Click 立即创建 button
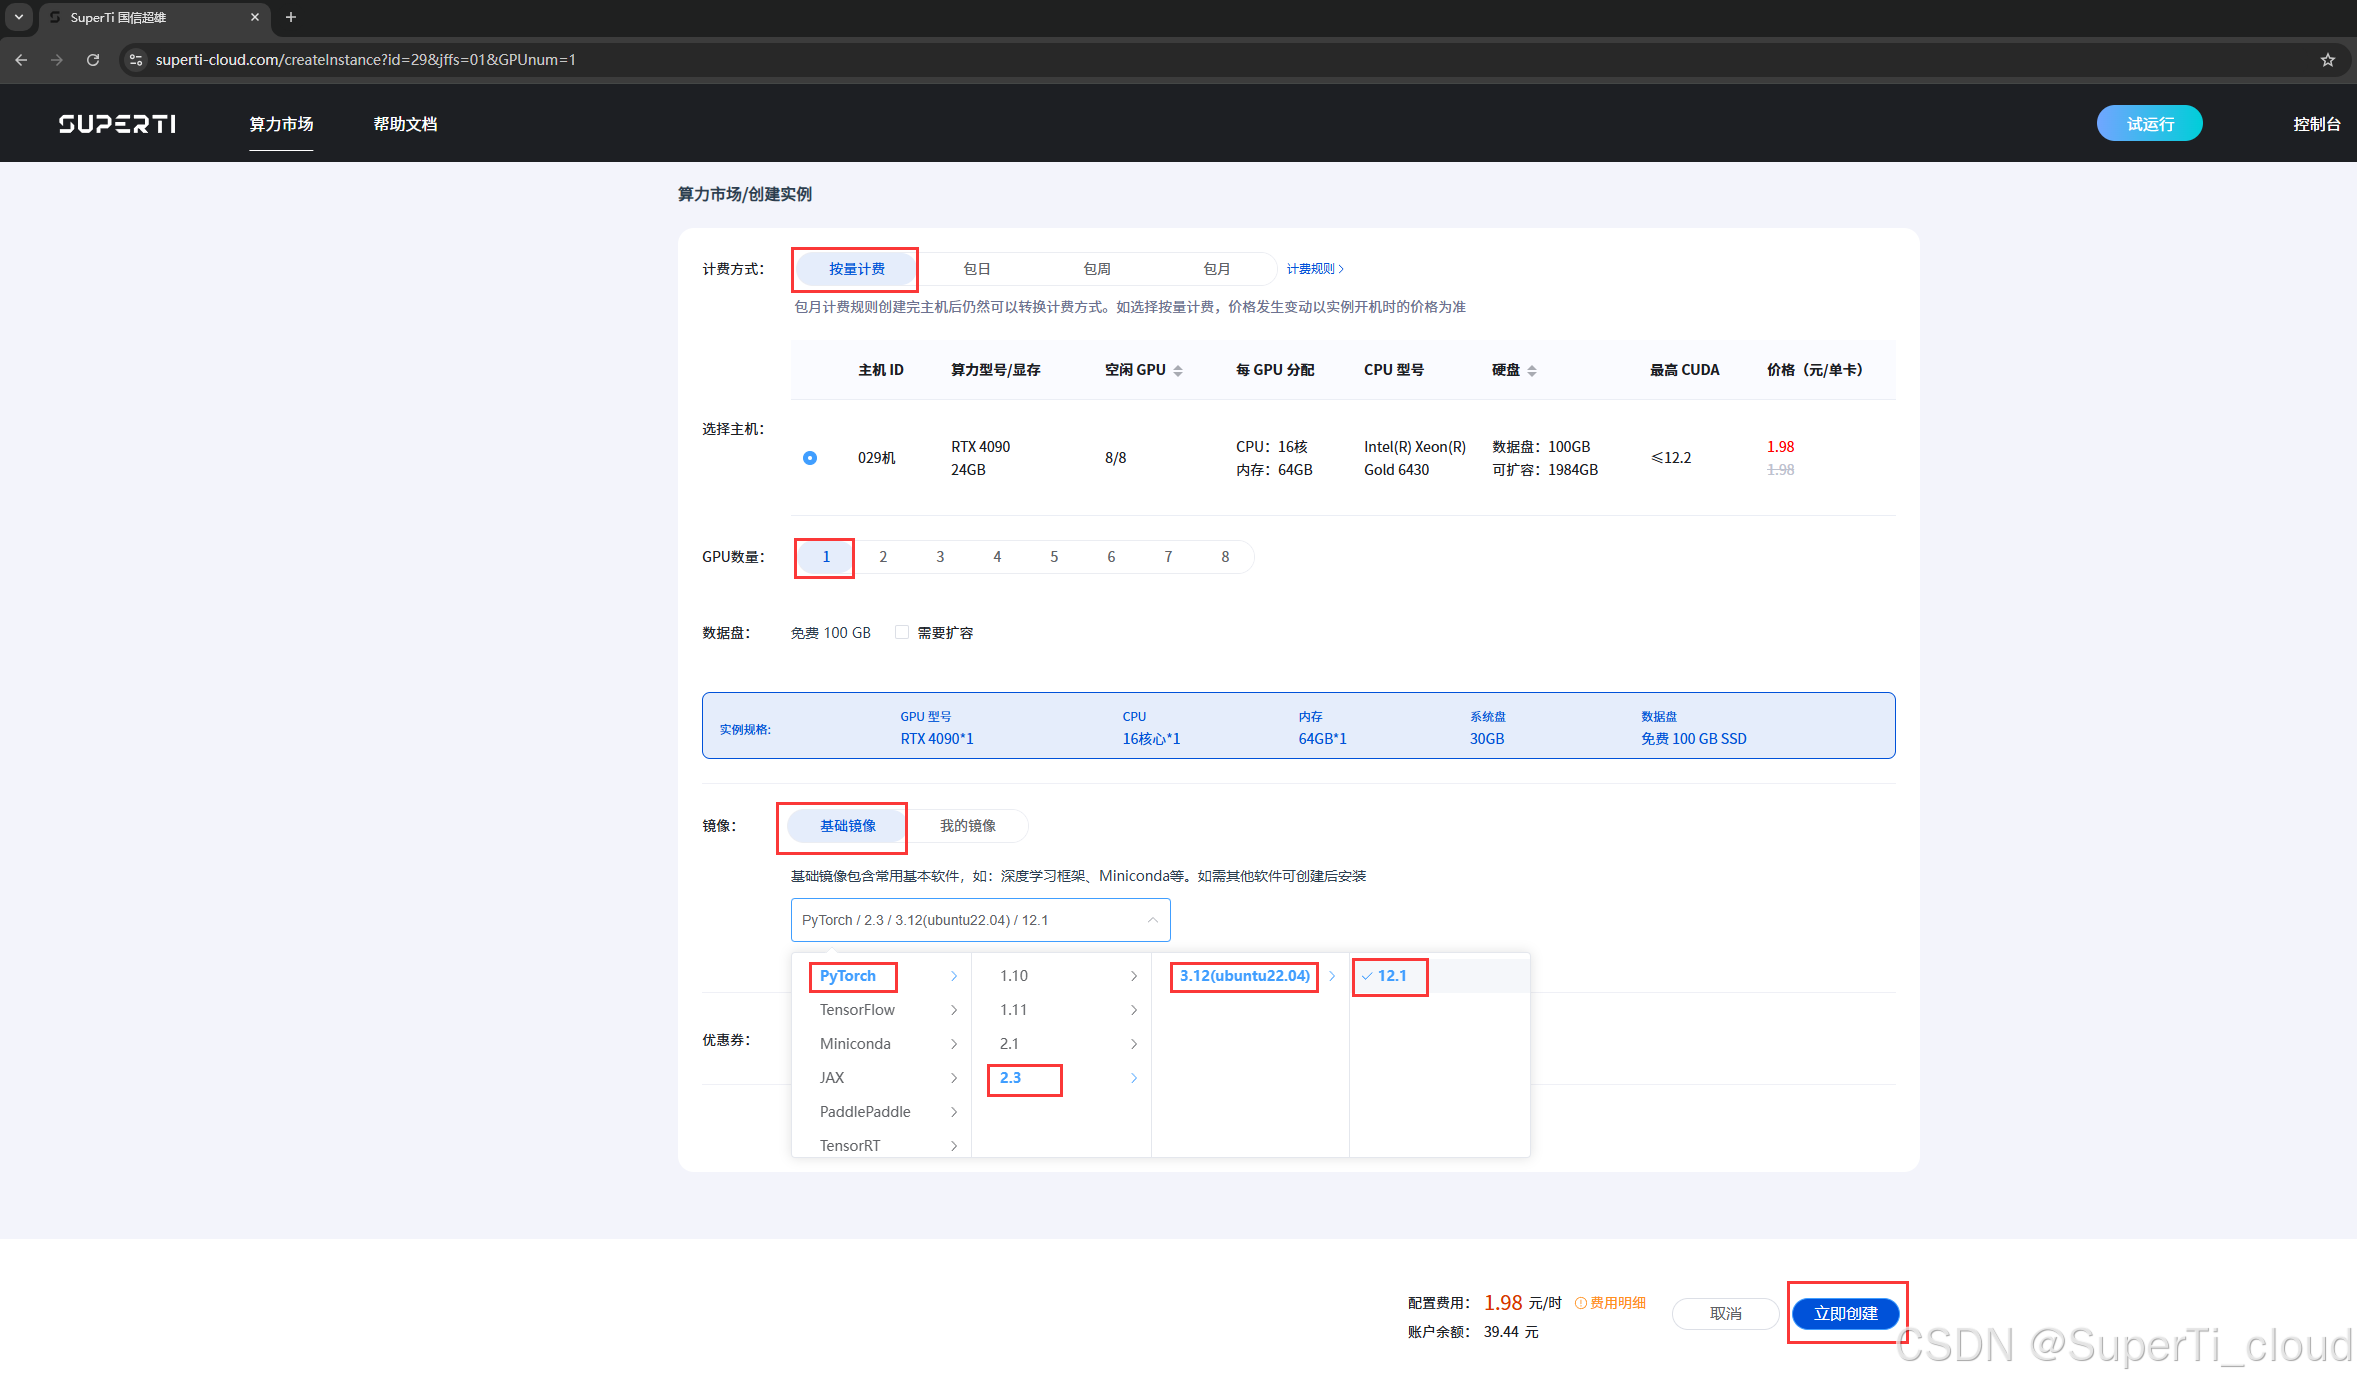2357x1384 pixels. coord(1846,1314)
